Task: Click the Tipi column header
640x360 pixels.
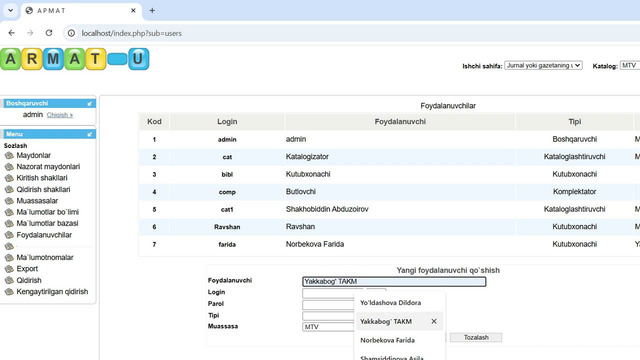Action: tap(574, 122)
